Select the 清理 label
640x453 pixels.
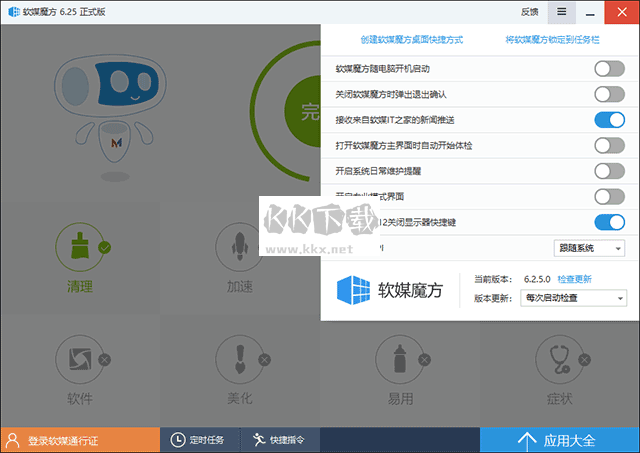pyautogui.click(x=80, y=286)
